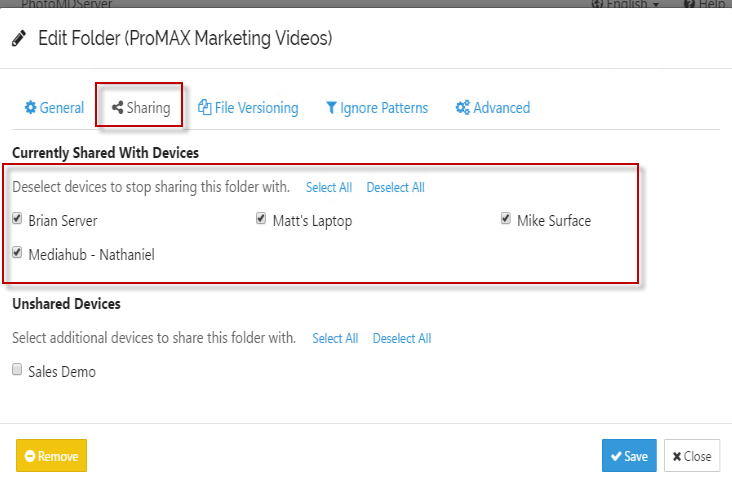Image resolution: width=732 pixels, height=482 pixels.
Task: Click the Matt's Laptop label
Action: click(x=312, y=221)
